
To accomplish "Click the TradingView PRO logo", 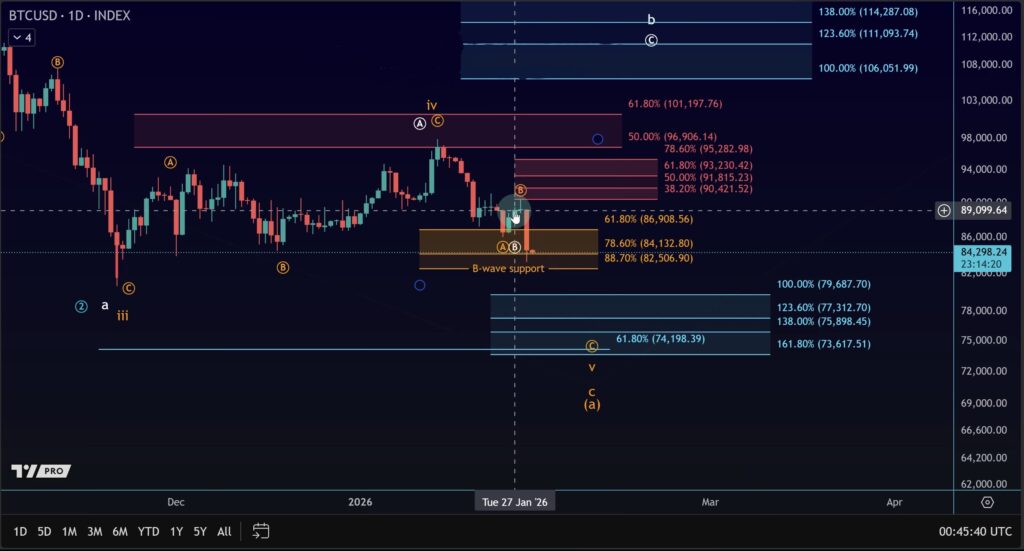I will [x=39, y=470].
